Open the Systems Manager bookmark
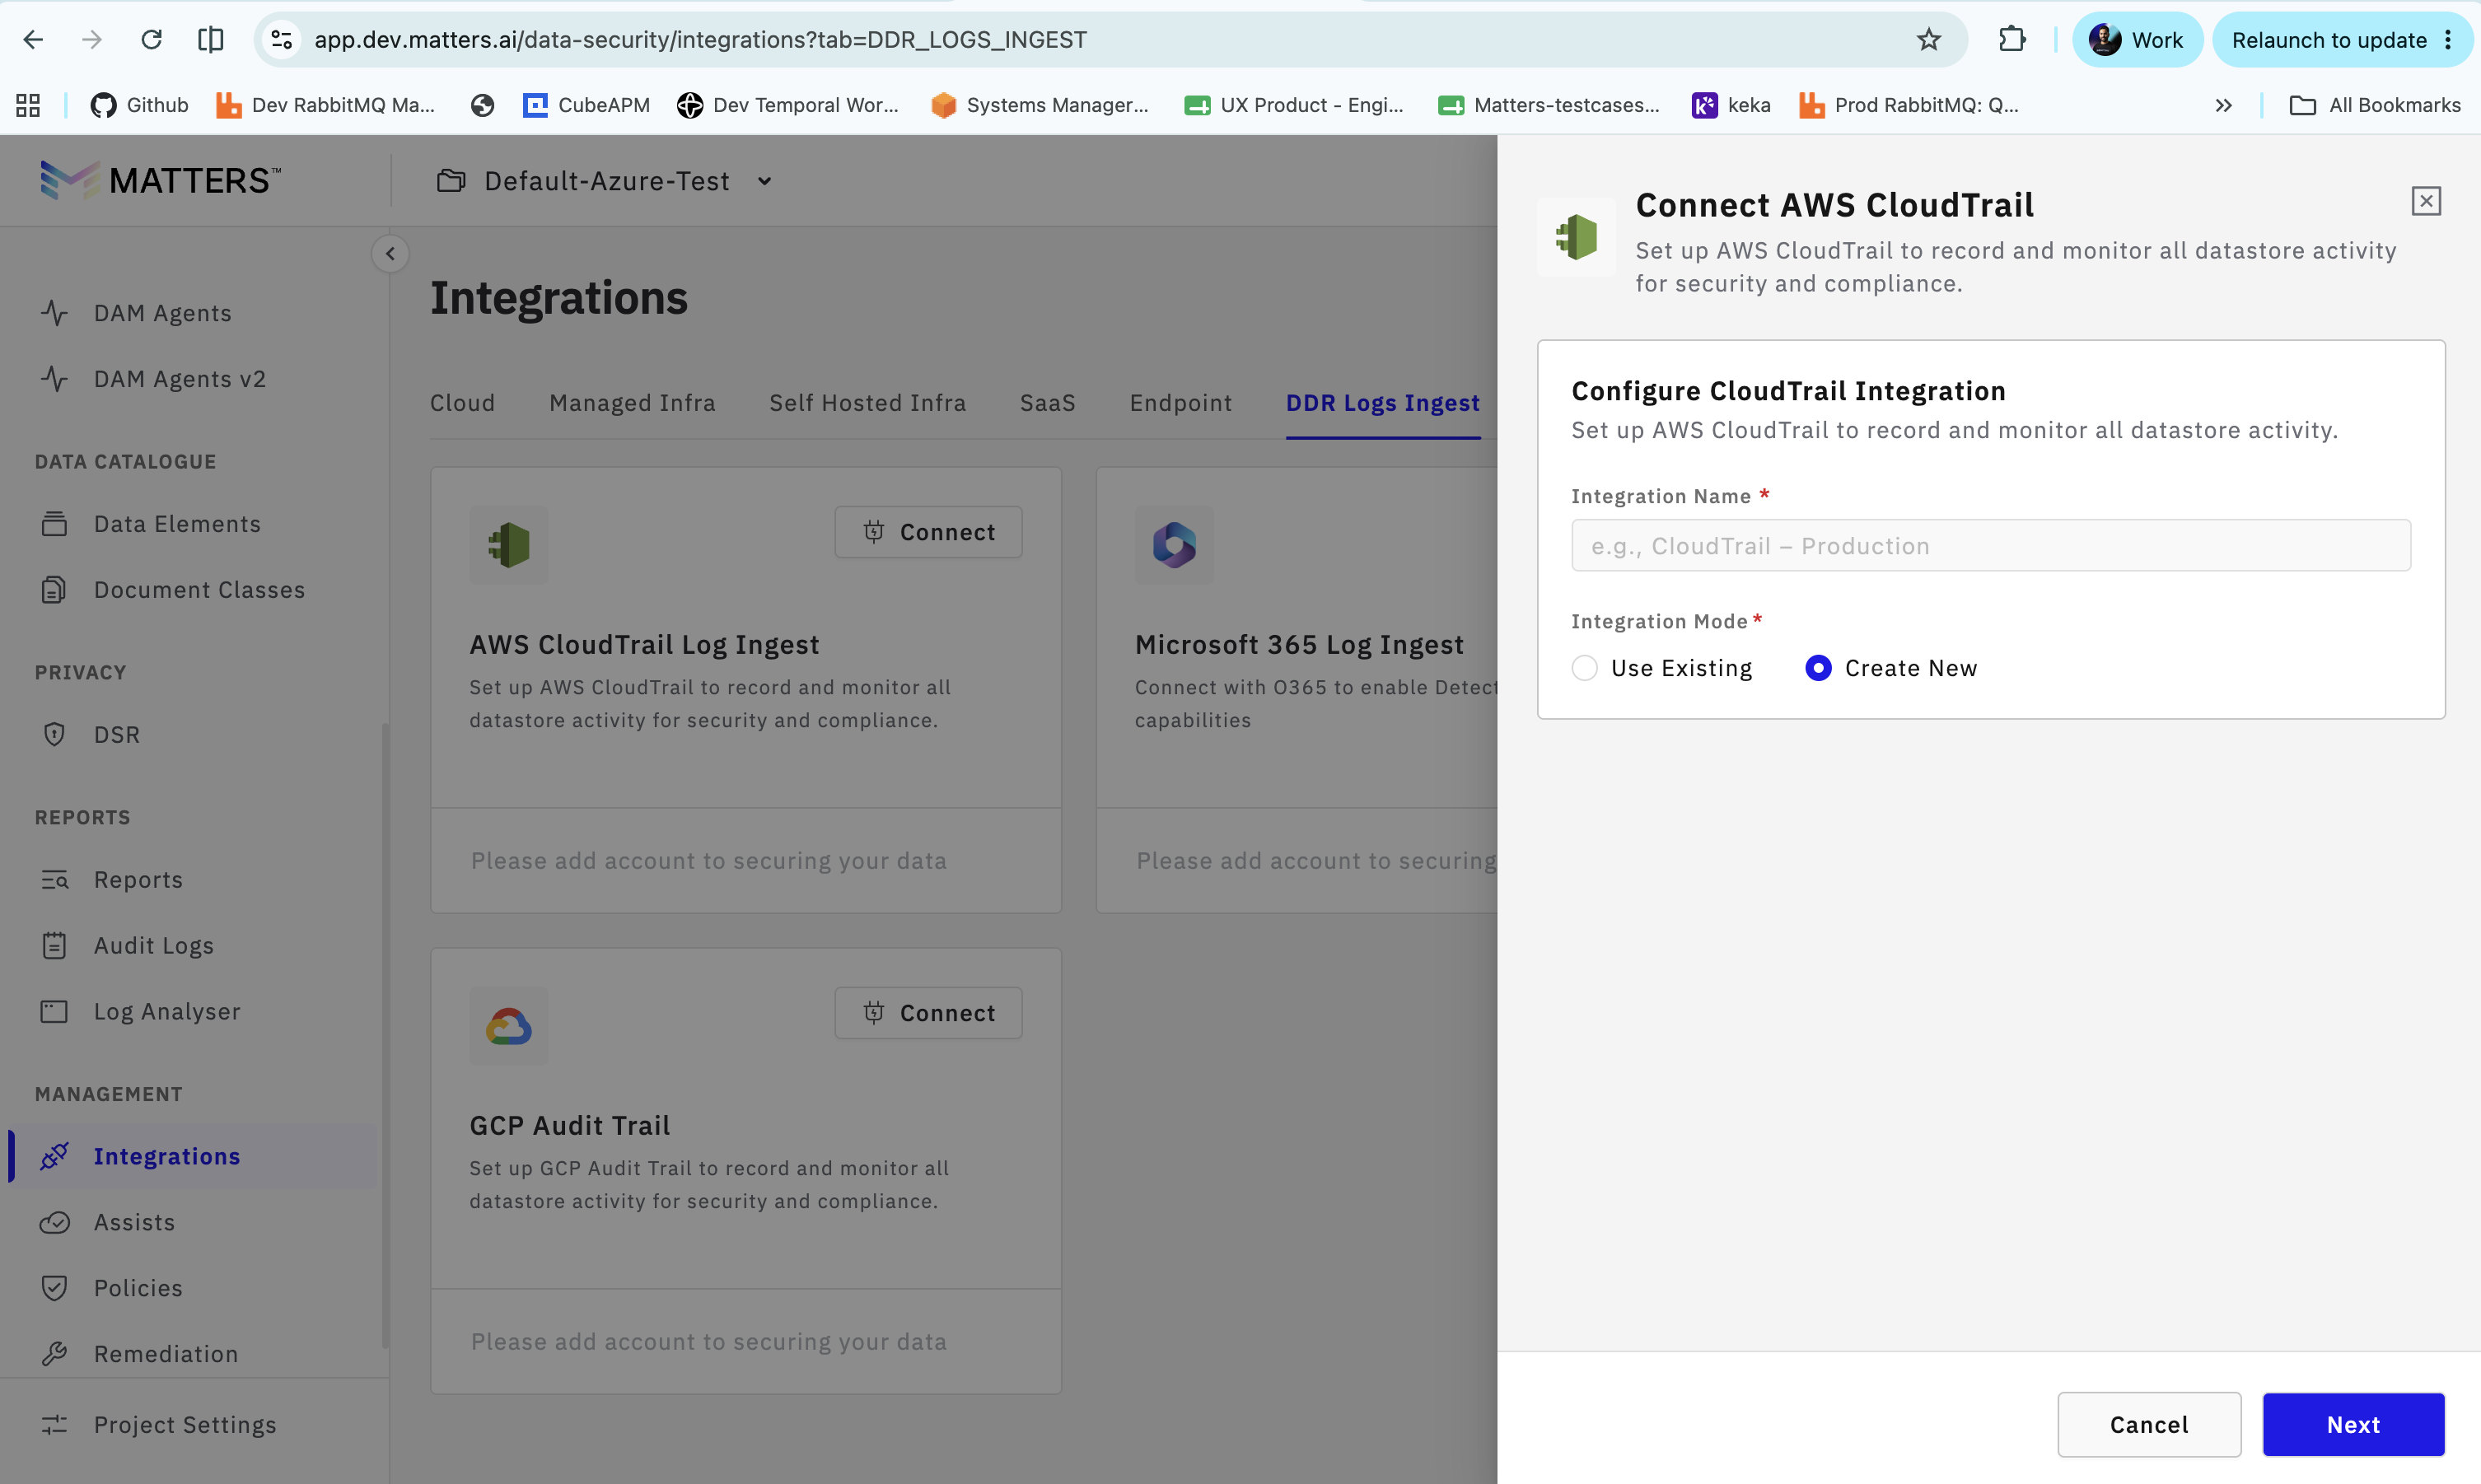Image resolution: width=2481 pixels, height=1484 pixels. 1040,105
